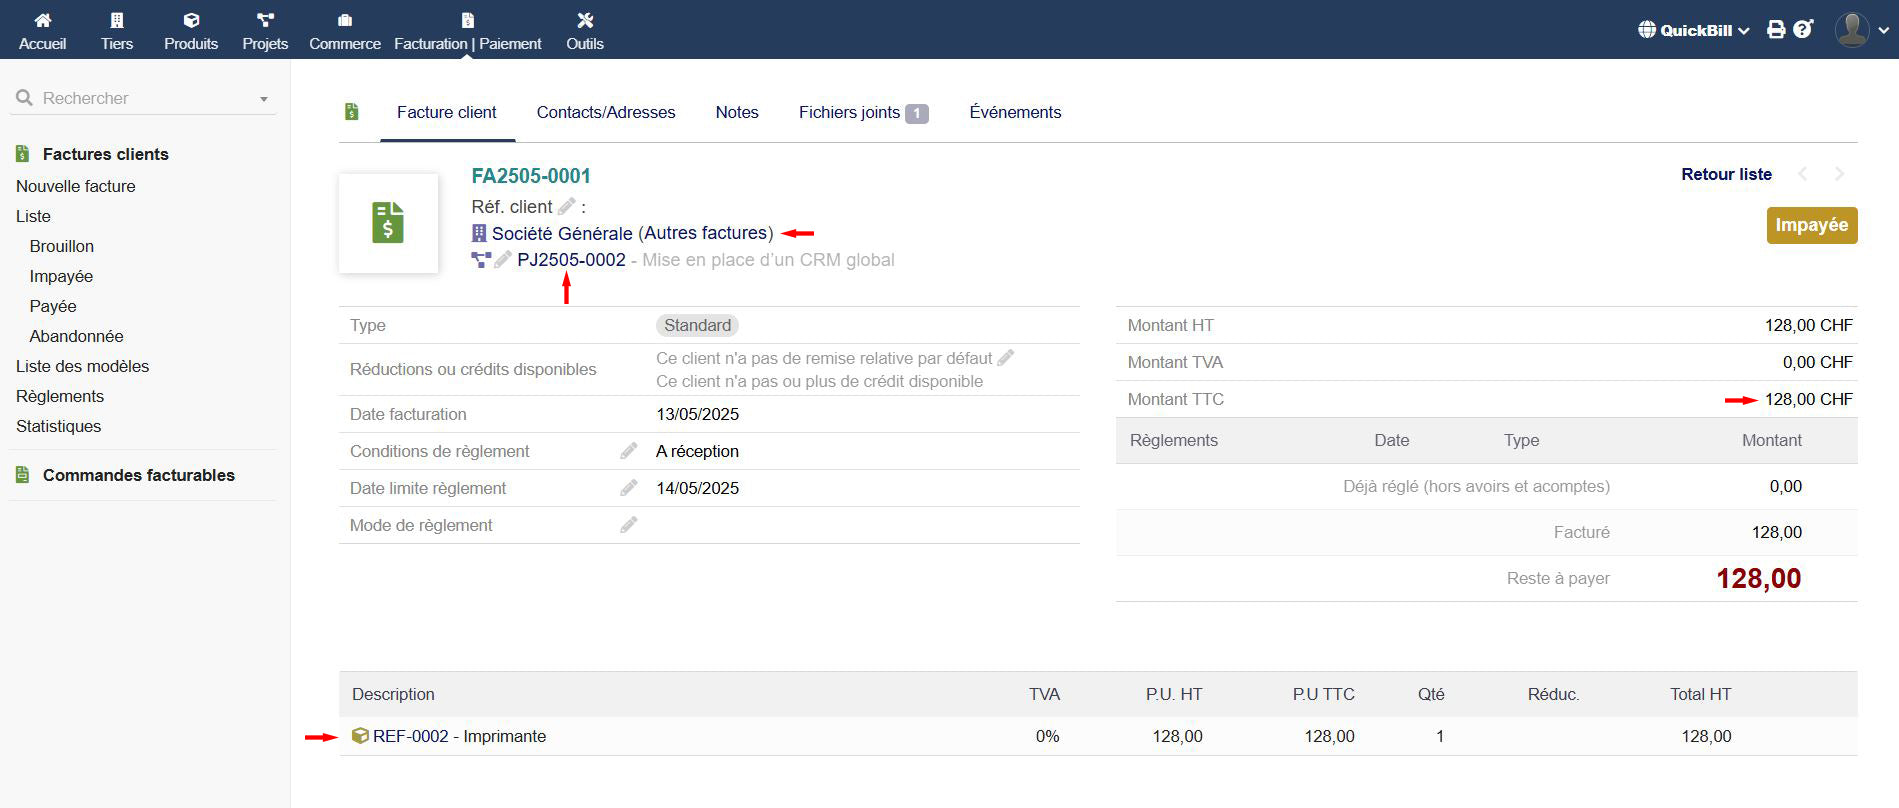Open the Société Générale customer link
Image resolution: width=1899 pixels, height=808 pixels.
(x=561, y=234)
